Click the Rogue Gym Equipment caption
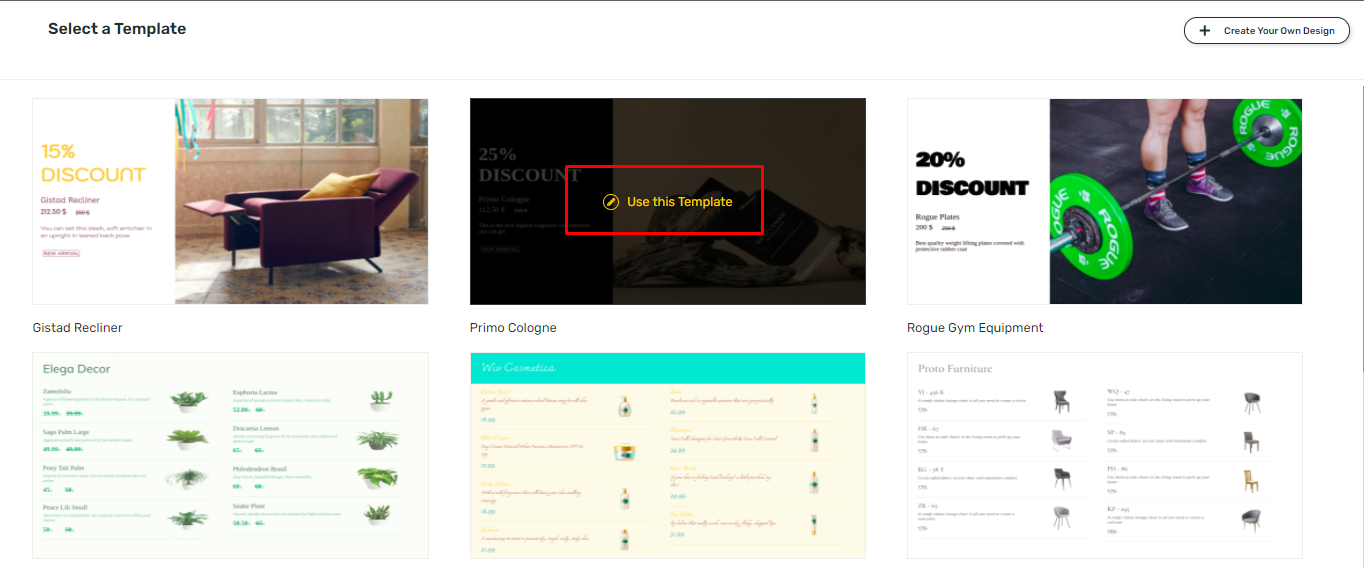The image size is (1364, 568). coord(974,328)
